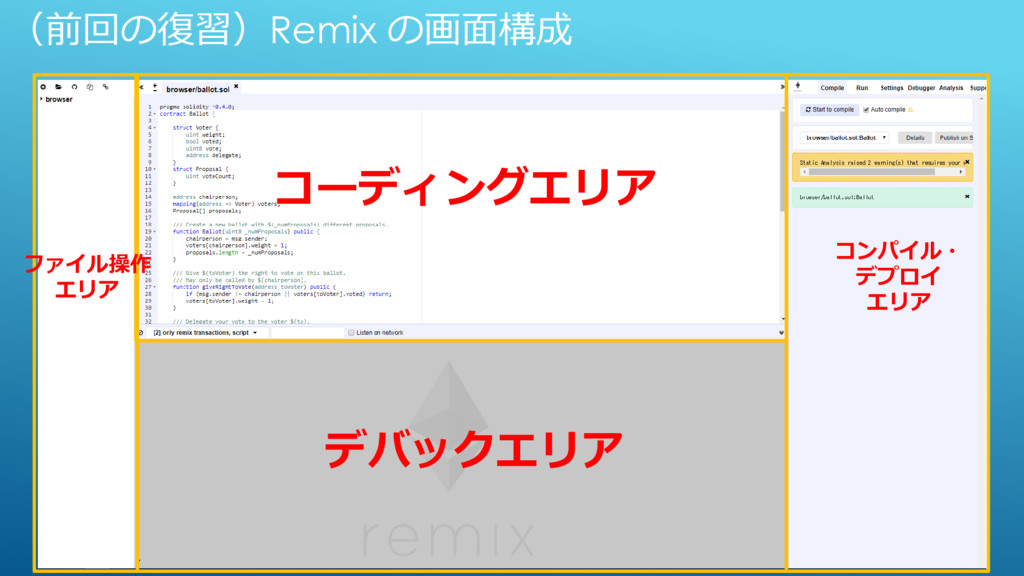Click the warning box horizontal scrollbar
The width and height of the screenshot is (1024, 576).
point(871,172)
